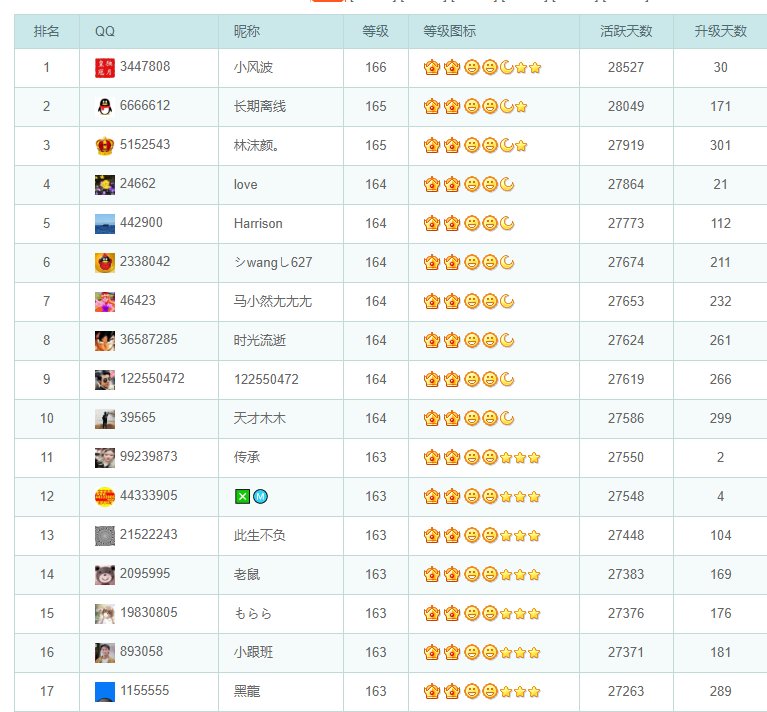
Task: Select nickname 小风波
Action: pos(253,67)
